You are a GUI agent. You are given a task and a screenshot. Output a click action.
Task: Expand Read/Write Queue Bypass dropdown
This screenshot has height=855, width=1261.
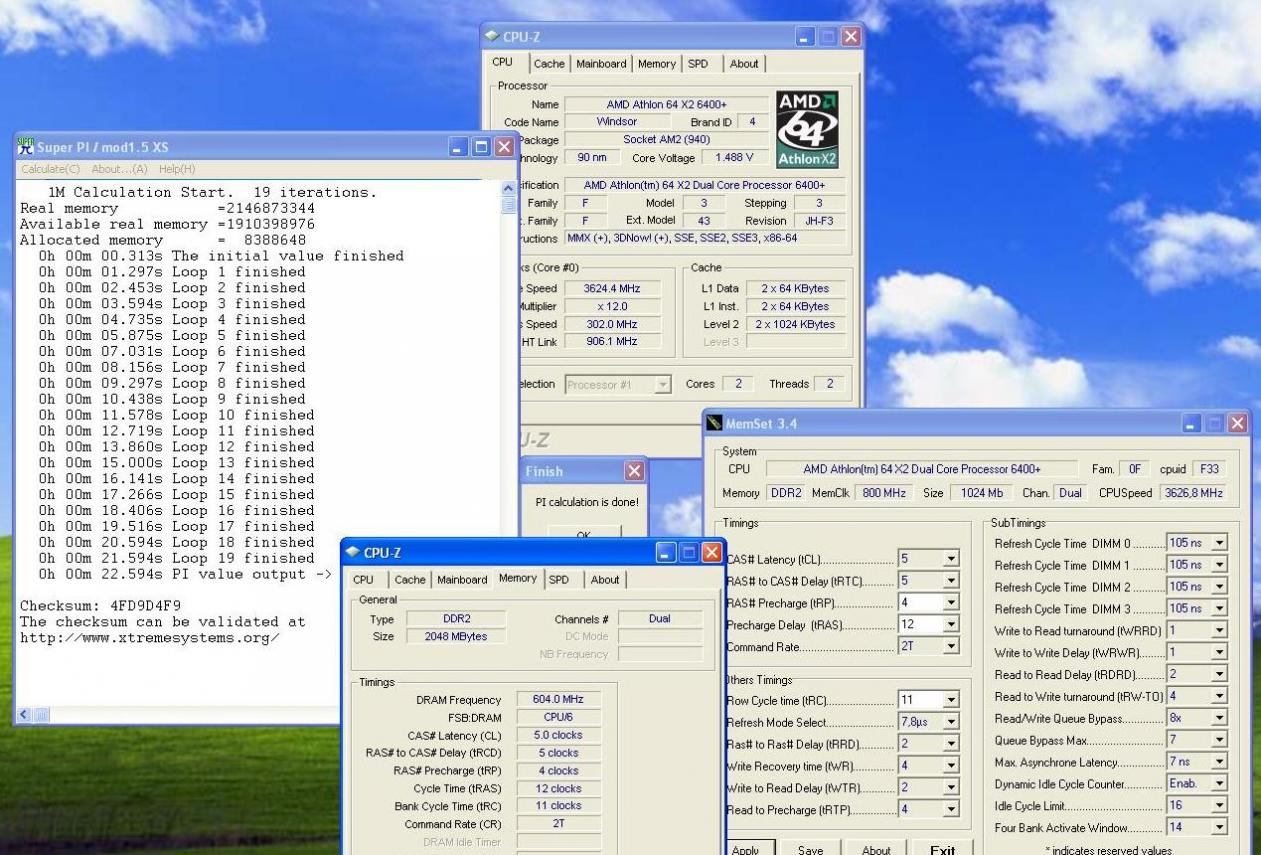1219,718
